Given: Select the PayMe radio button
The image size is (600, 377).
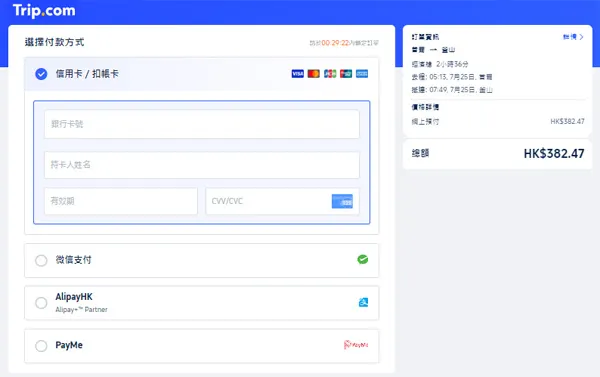Looking at the screenshot, I should (41, 346).
